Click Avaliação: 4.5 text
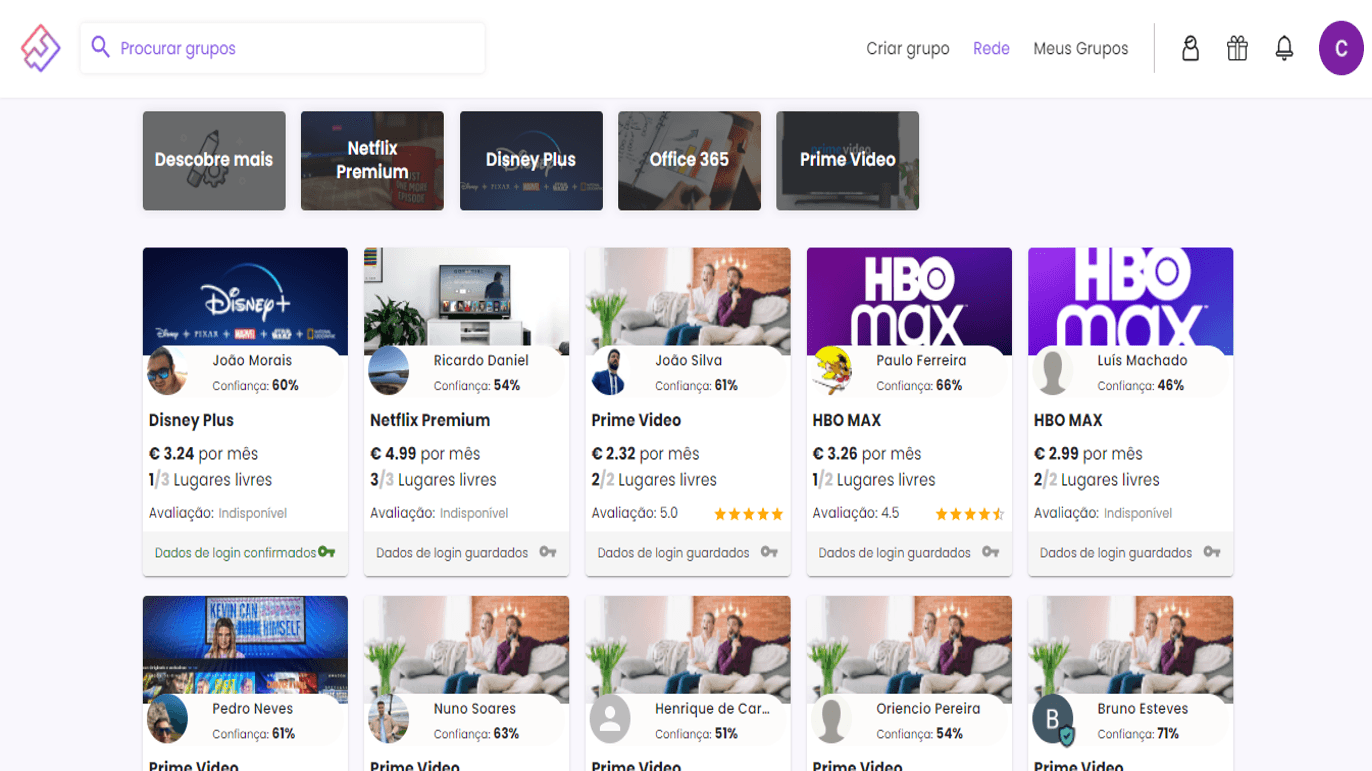1372x771 pixels. coord(856,513)
